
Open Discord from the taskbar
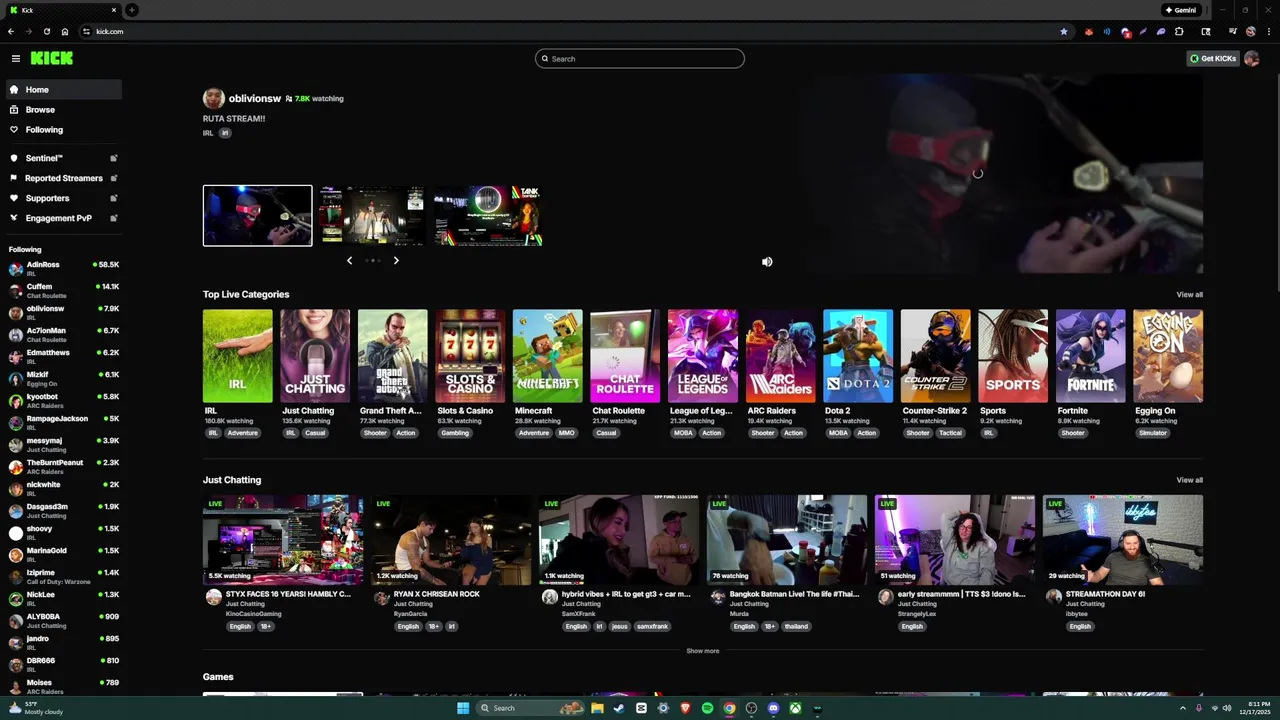tap(773, 708)
